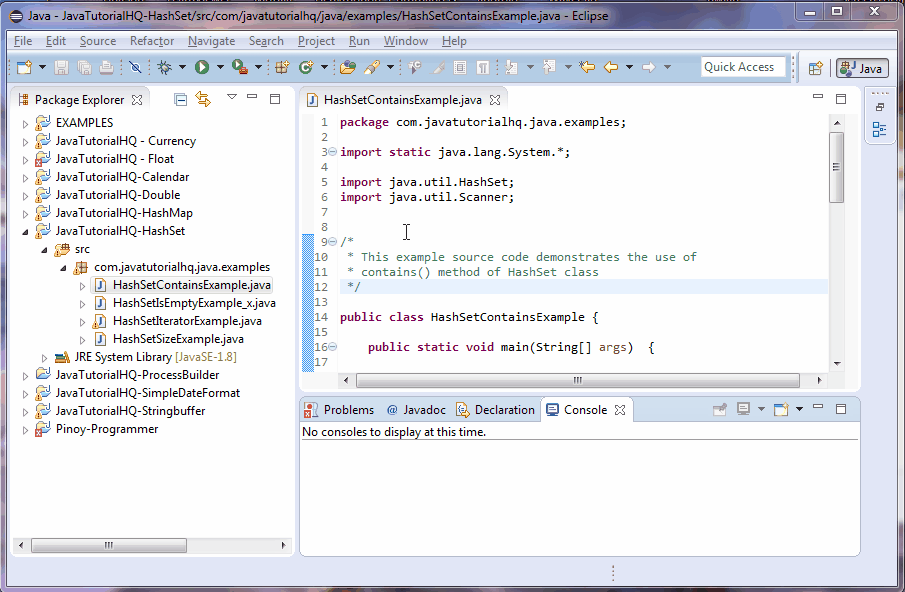The width and height of the screenshot is (905, 592).
Task: Click the Quick Access field
Action: point(743,66)
